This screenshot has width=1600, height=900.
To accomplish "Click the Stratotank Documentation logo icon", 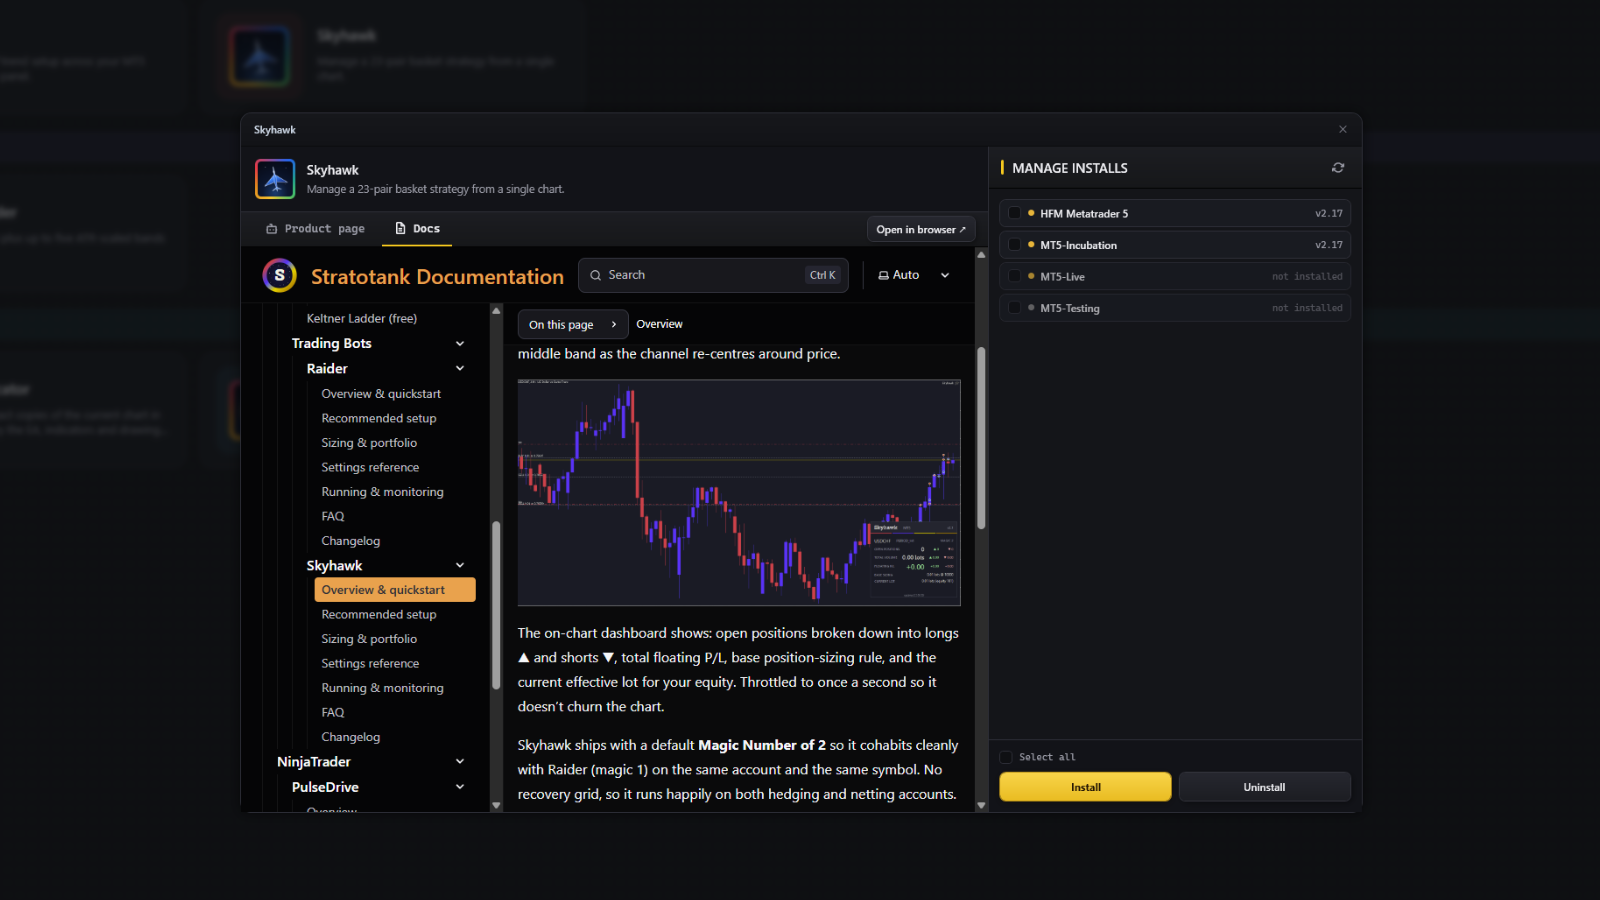I will click(280, 275).
